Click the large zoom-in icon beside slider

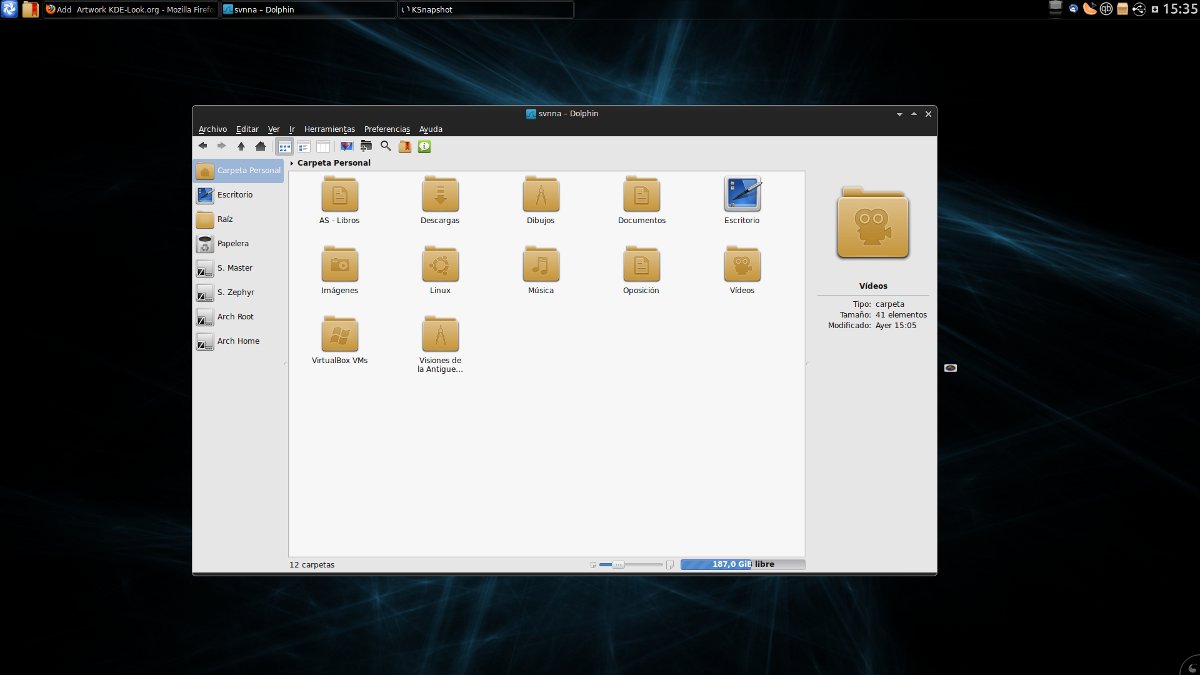click(670, 565)
